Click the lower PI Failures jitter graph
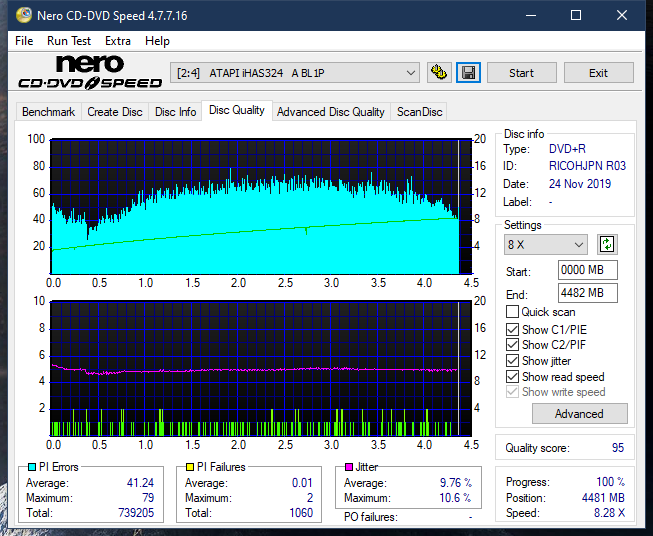This screenshot has height=536, width=653. click(x=261, y=369)
